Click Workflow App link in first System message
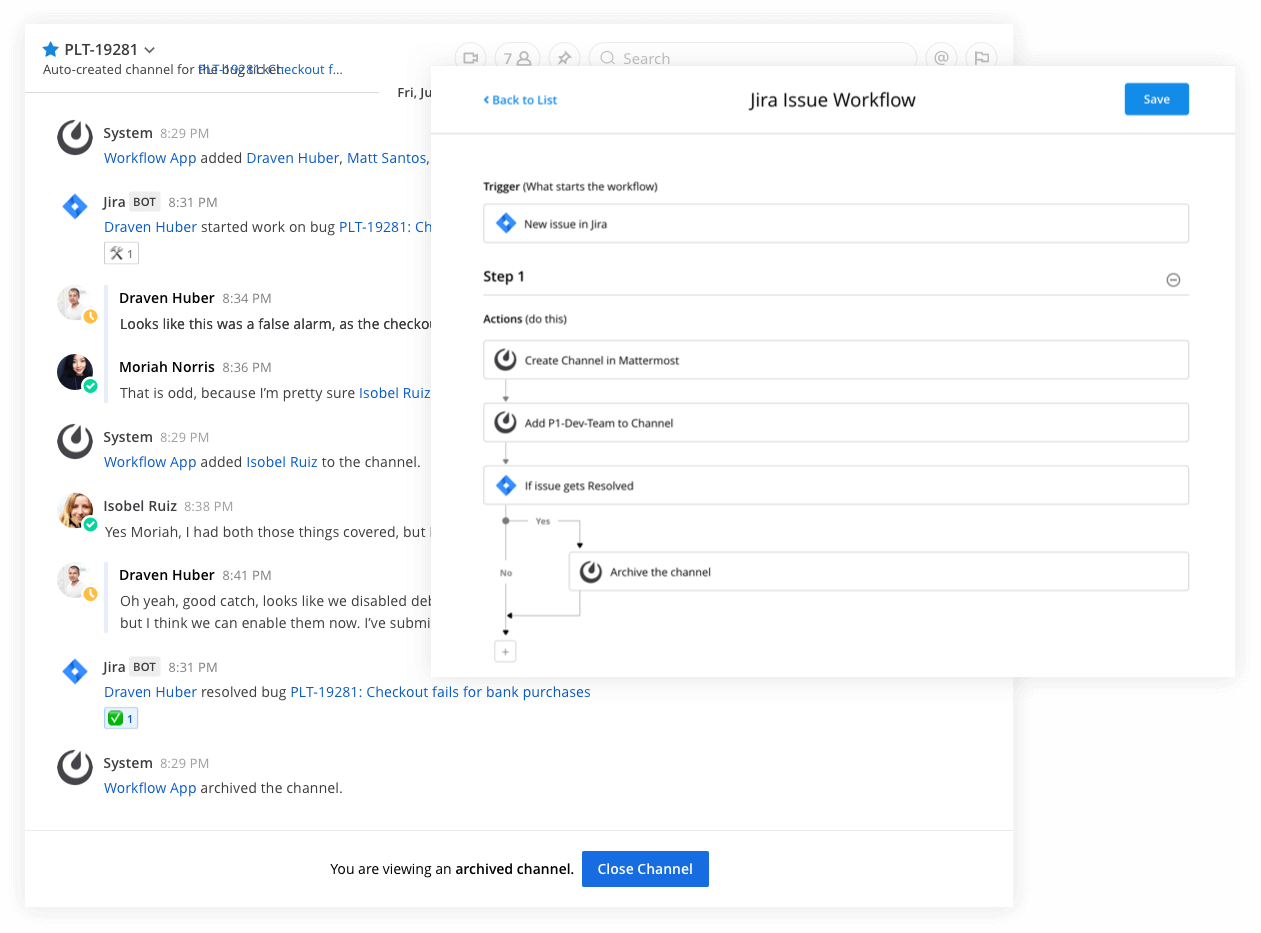1261x933 pixels. (150, 158)
